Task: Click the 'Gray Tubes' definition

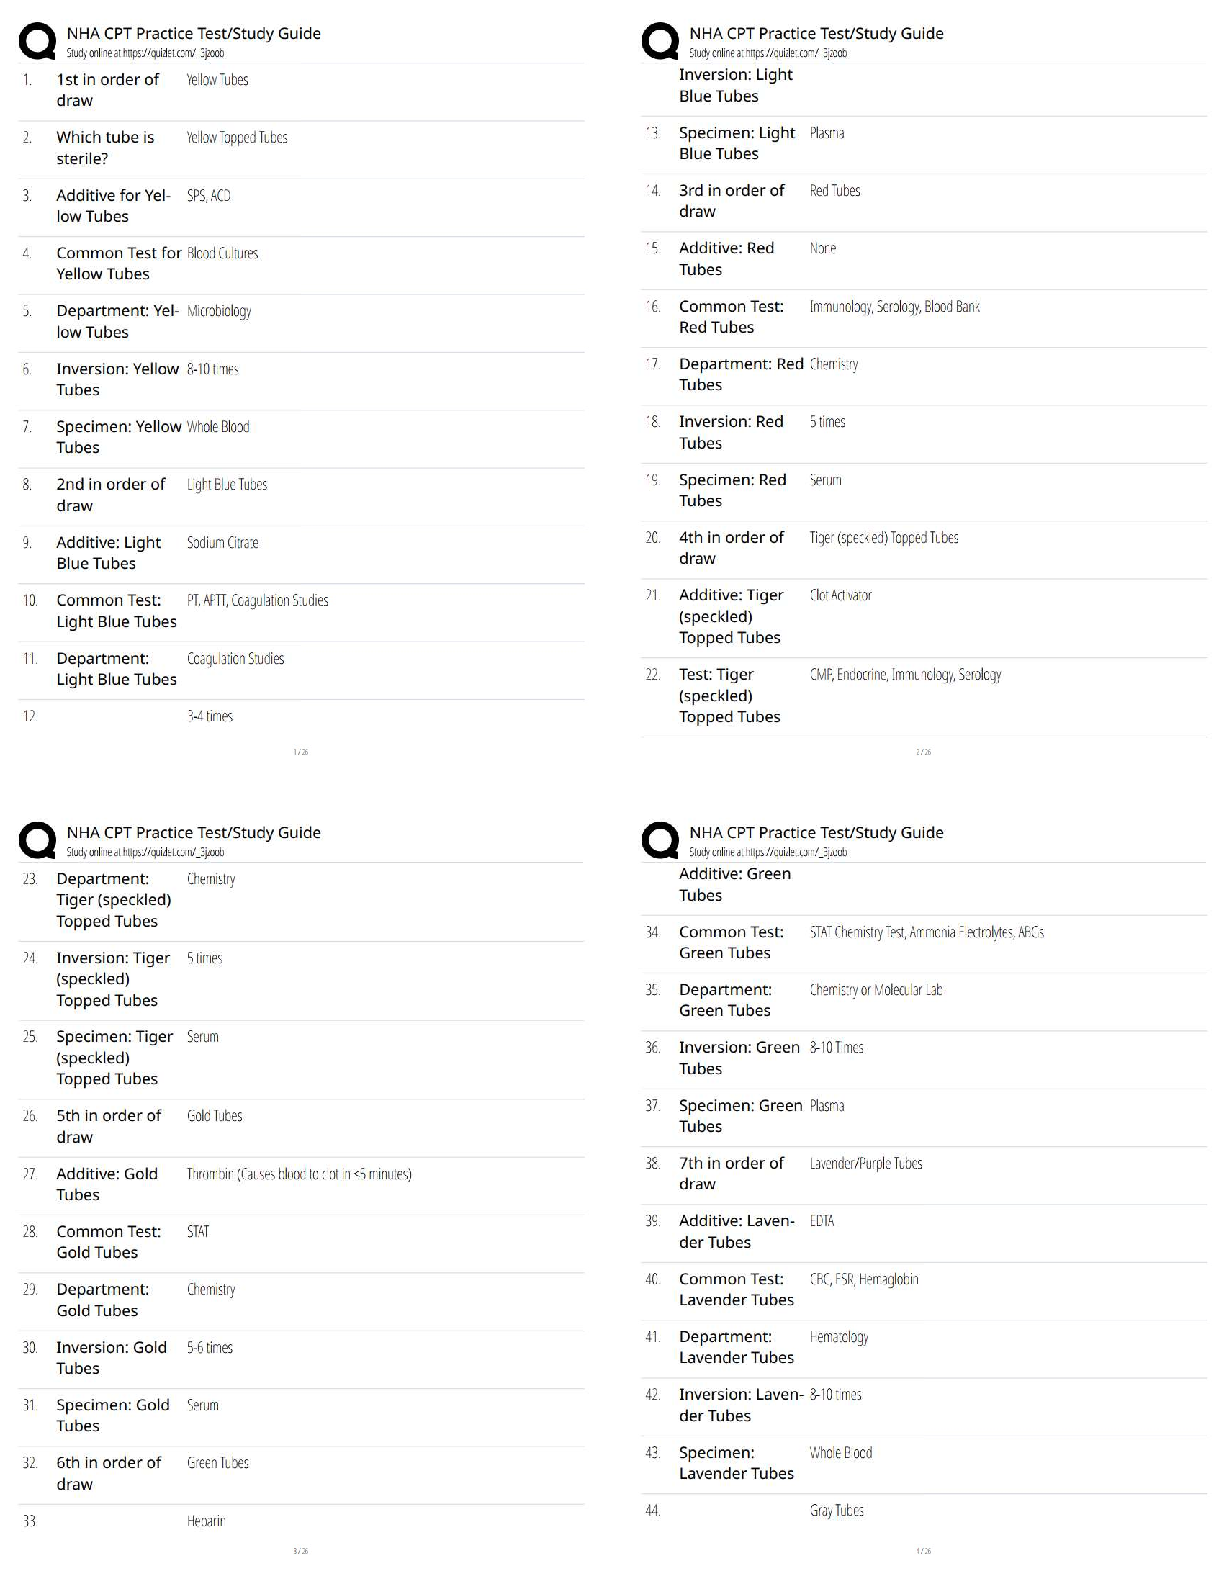Action: 837,1511
